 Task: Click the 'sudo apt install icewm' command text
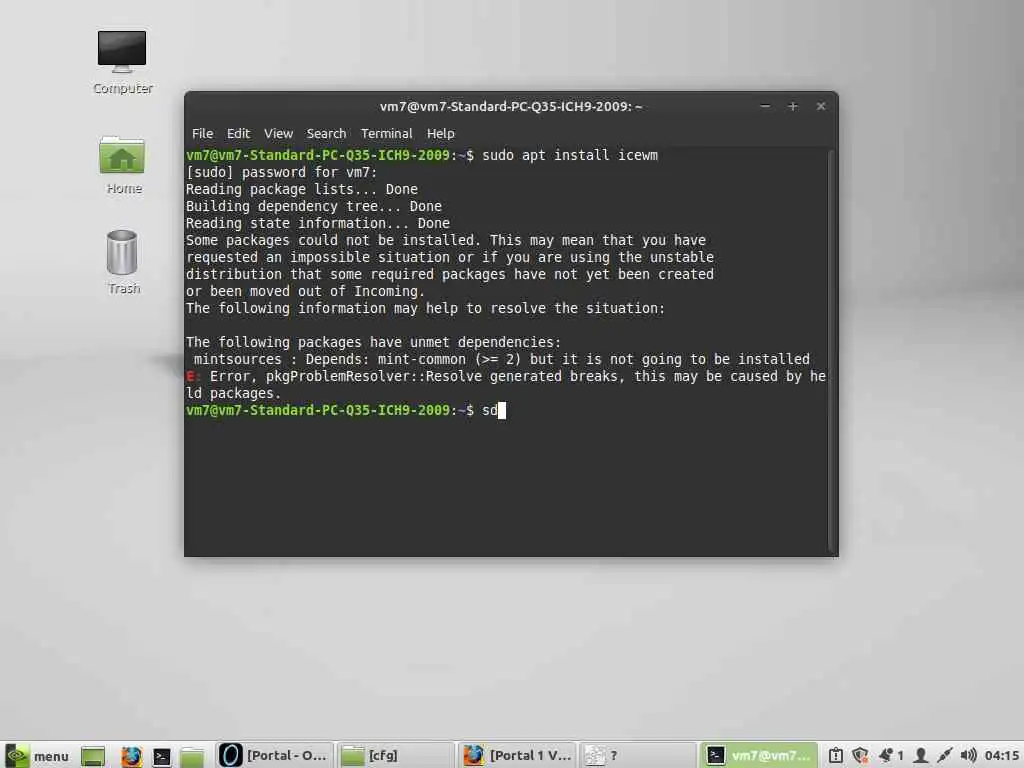click(570, 155)
